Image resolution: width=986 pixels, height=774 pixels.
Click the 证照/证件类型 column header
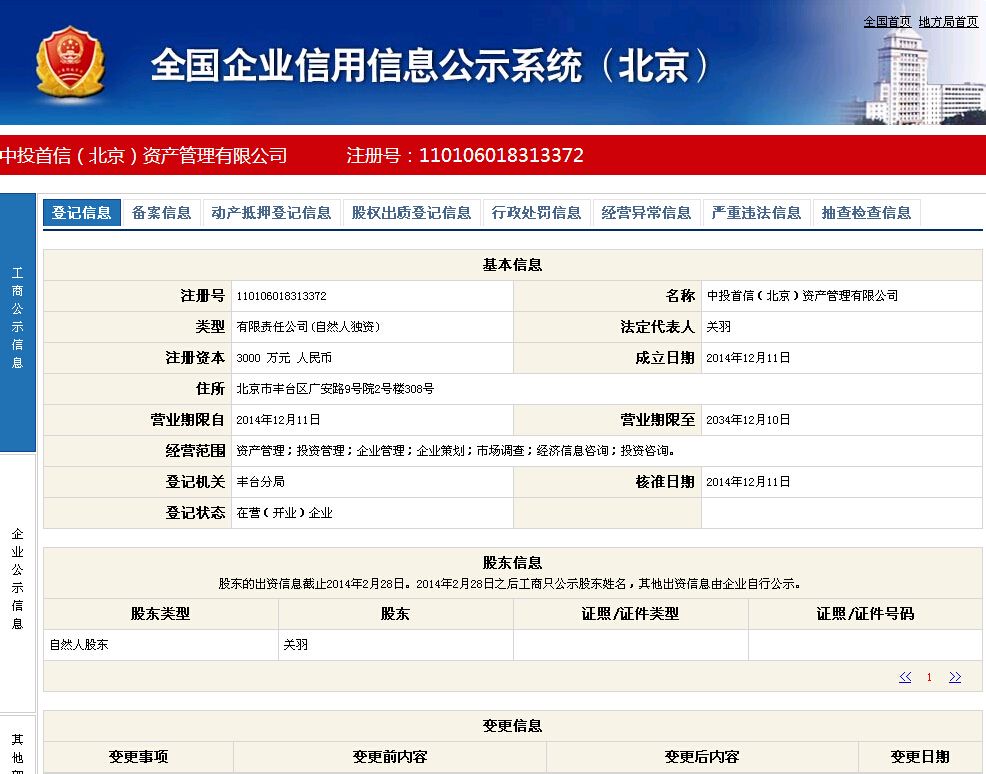tap(630, 614)
